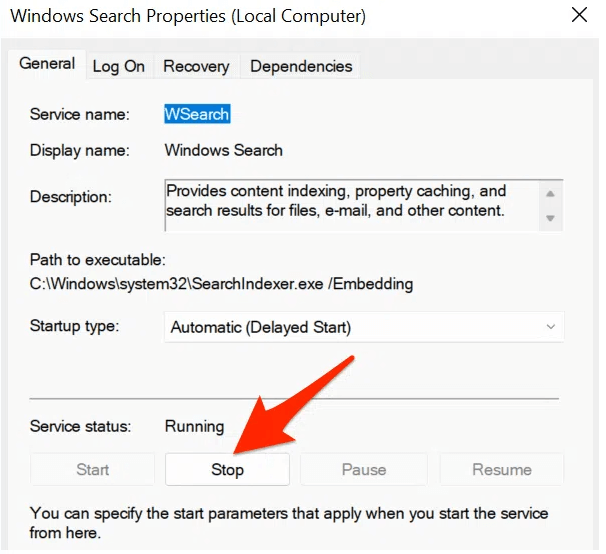The width and height of the screenshot is (606, 554).
Task: Click the Startup type dropdown chevron
Action: [550, 327]
